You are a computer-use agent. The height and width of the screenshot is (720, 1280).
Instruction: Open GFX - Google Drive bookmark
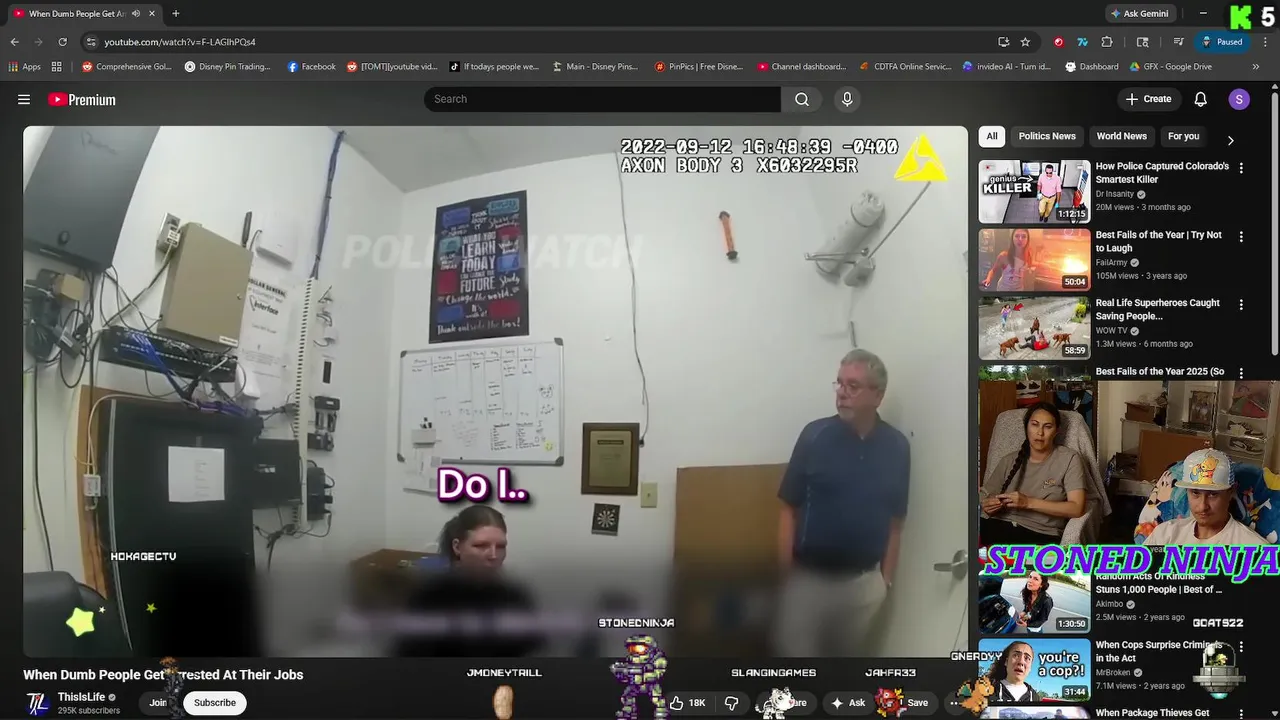[1171, 67]
